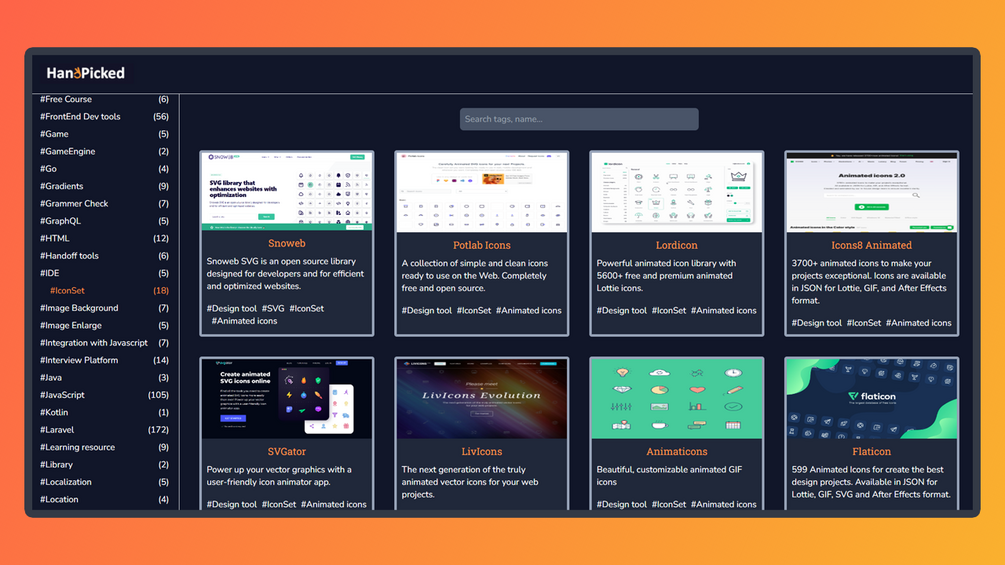Open the Lordicon preview thumbnail
Image resolution: width=1005 pixels, height=565 pixels.
676,192
